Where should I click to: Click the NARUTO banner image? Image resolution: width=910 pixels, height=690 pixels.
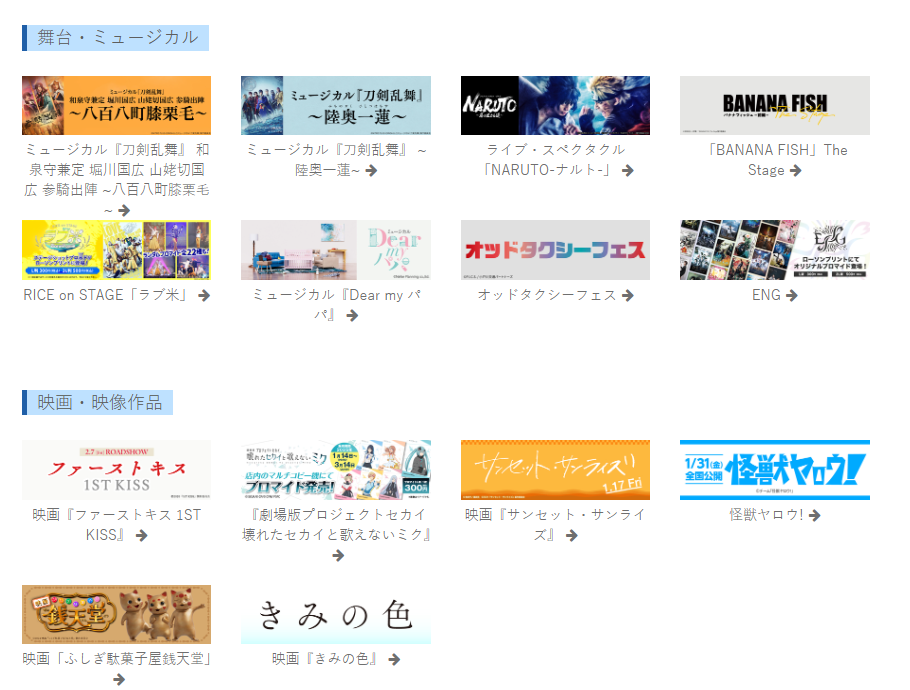click(555, 106)
